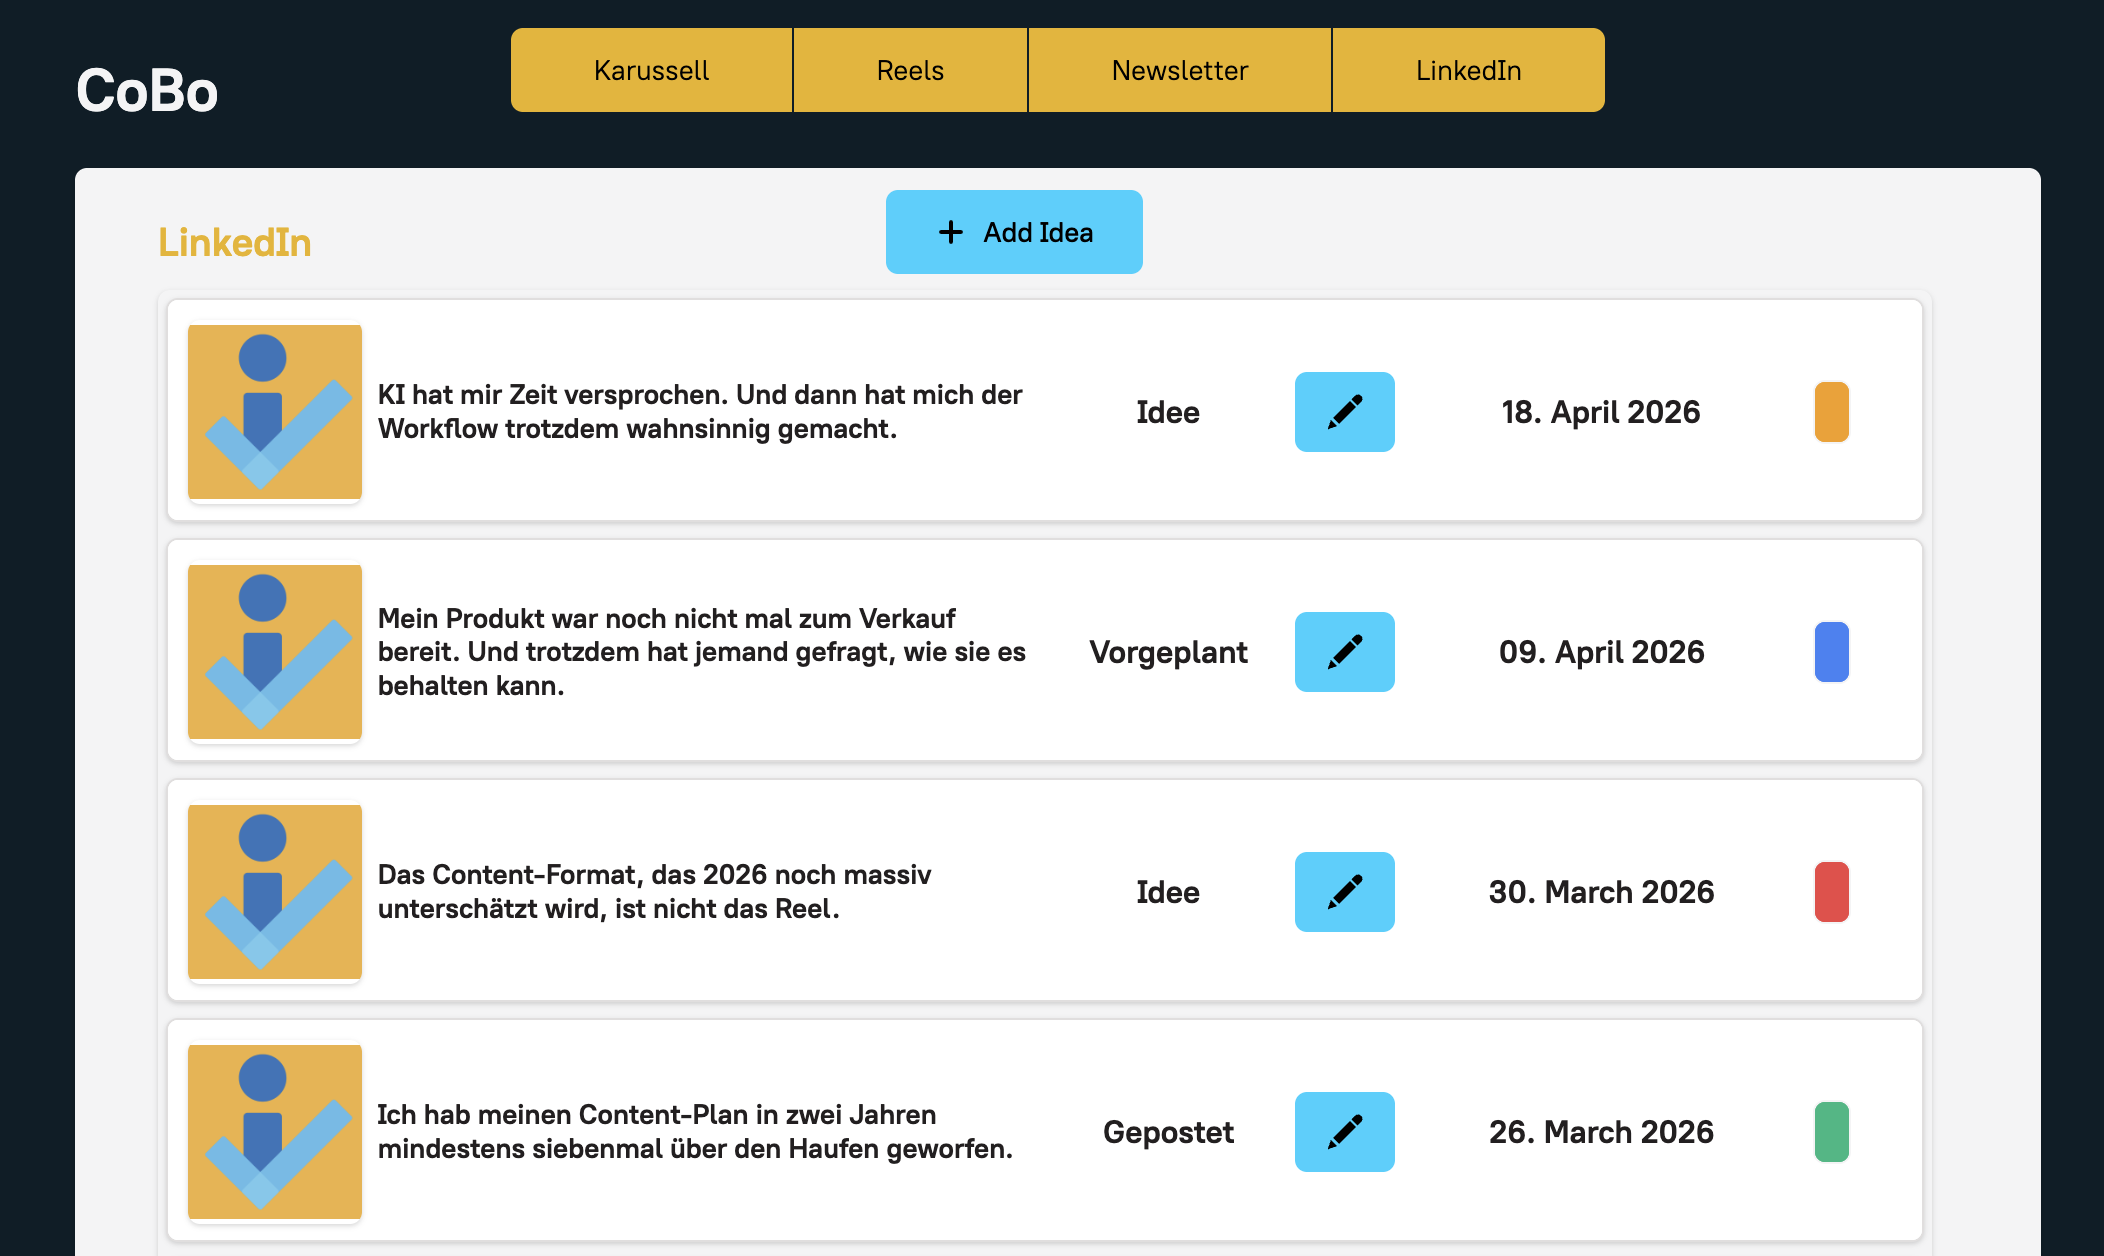Click thumbnail of Content-Format post
This screenshot has width=2104, height=1256.
275,892
